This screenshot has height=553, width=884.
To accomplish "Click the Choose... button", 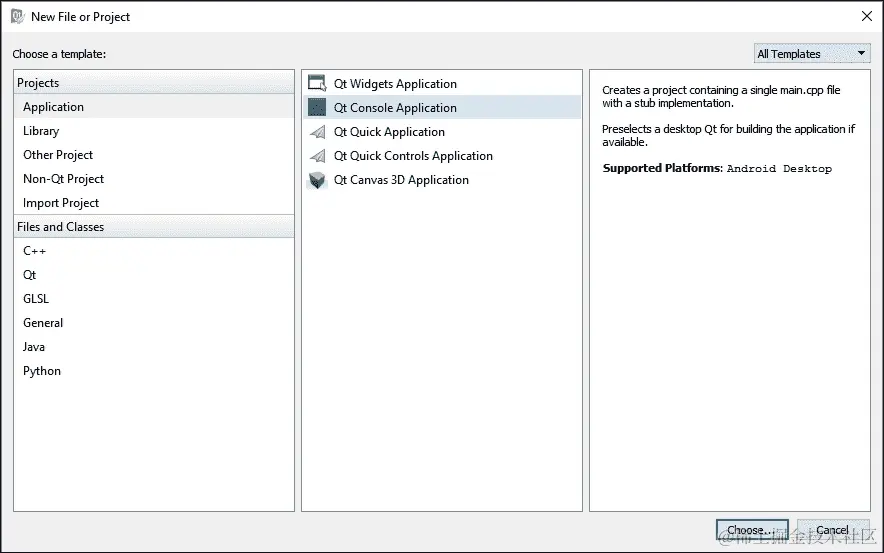I will coord(752,530).
